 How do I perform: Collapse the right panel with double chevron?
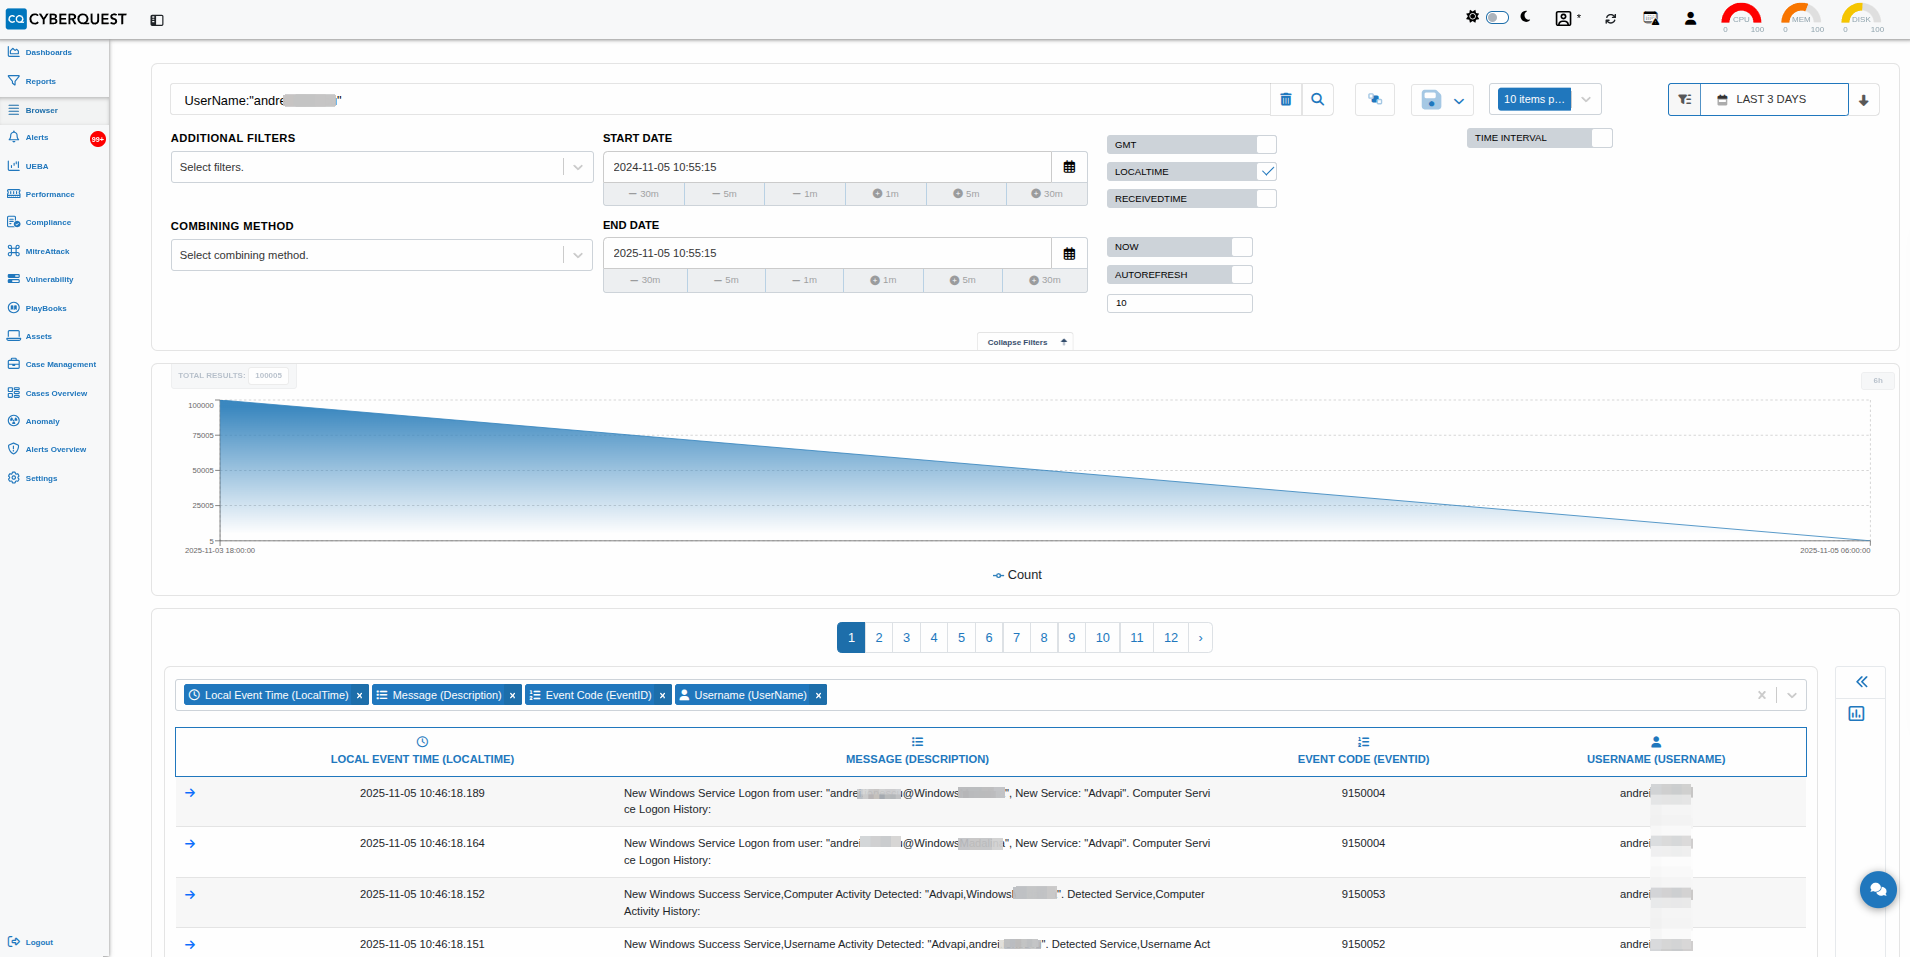click(x=1861, y=682)
